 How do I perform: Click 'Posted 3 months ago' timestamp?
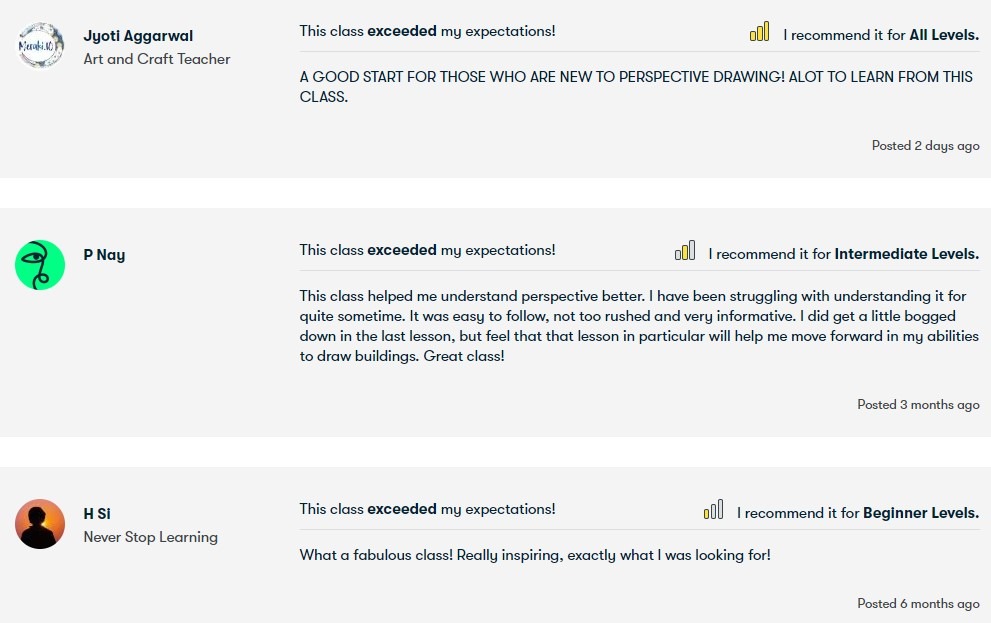(918, 405)
